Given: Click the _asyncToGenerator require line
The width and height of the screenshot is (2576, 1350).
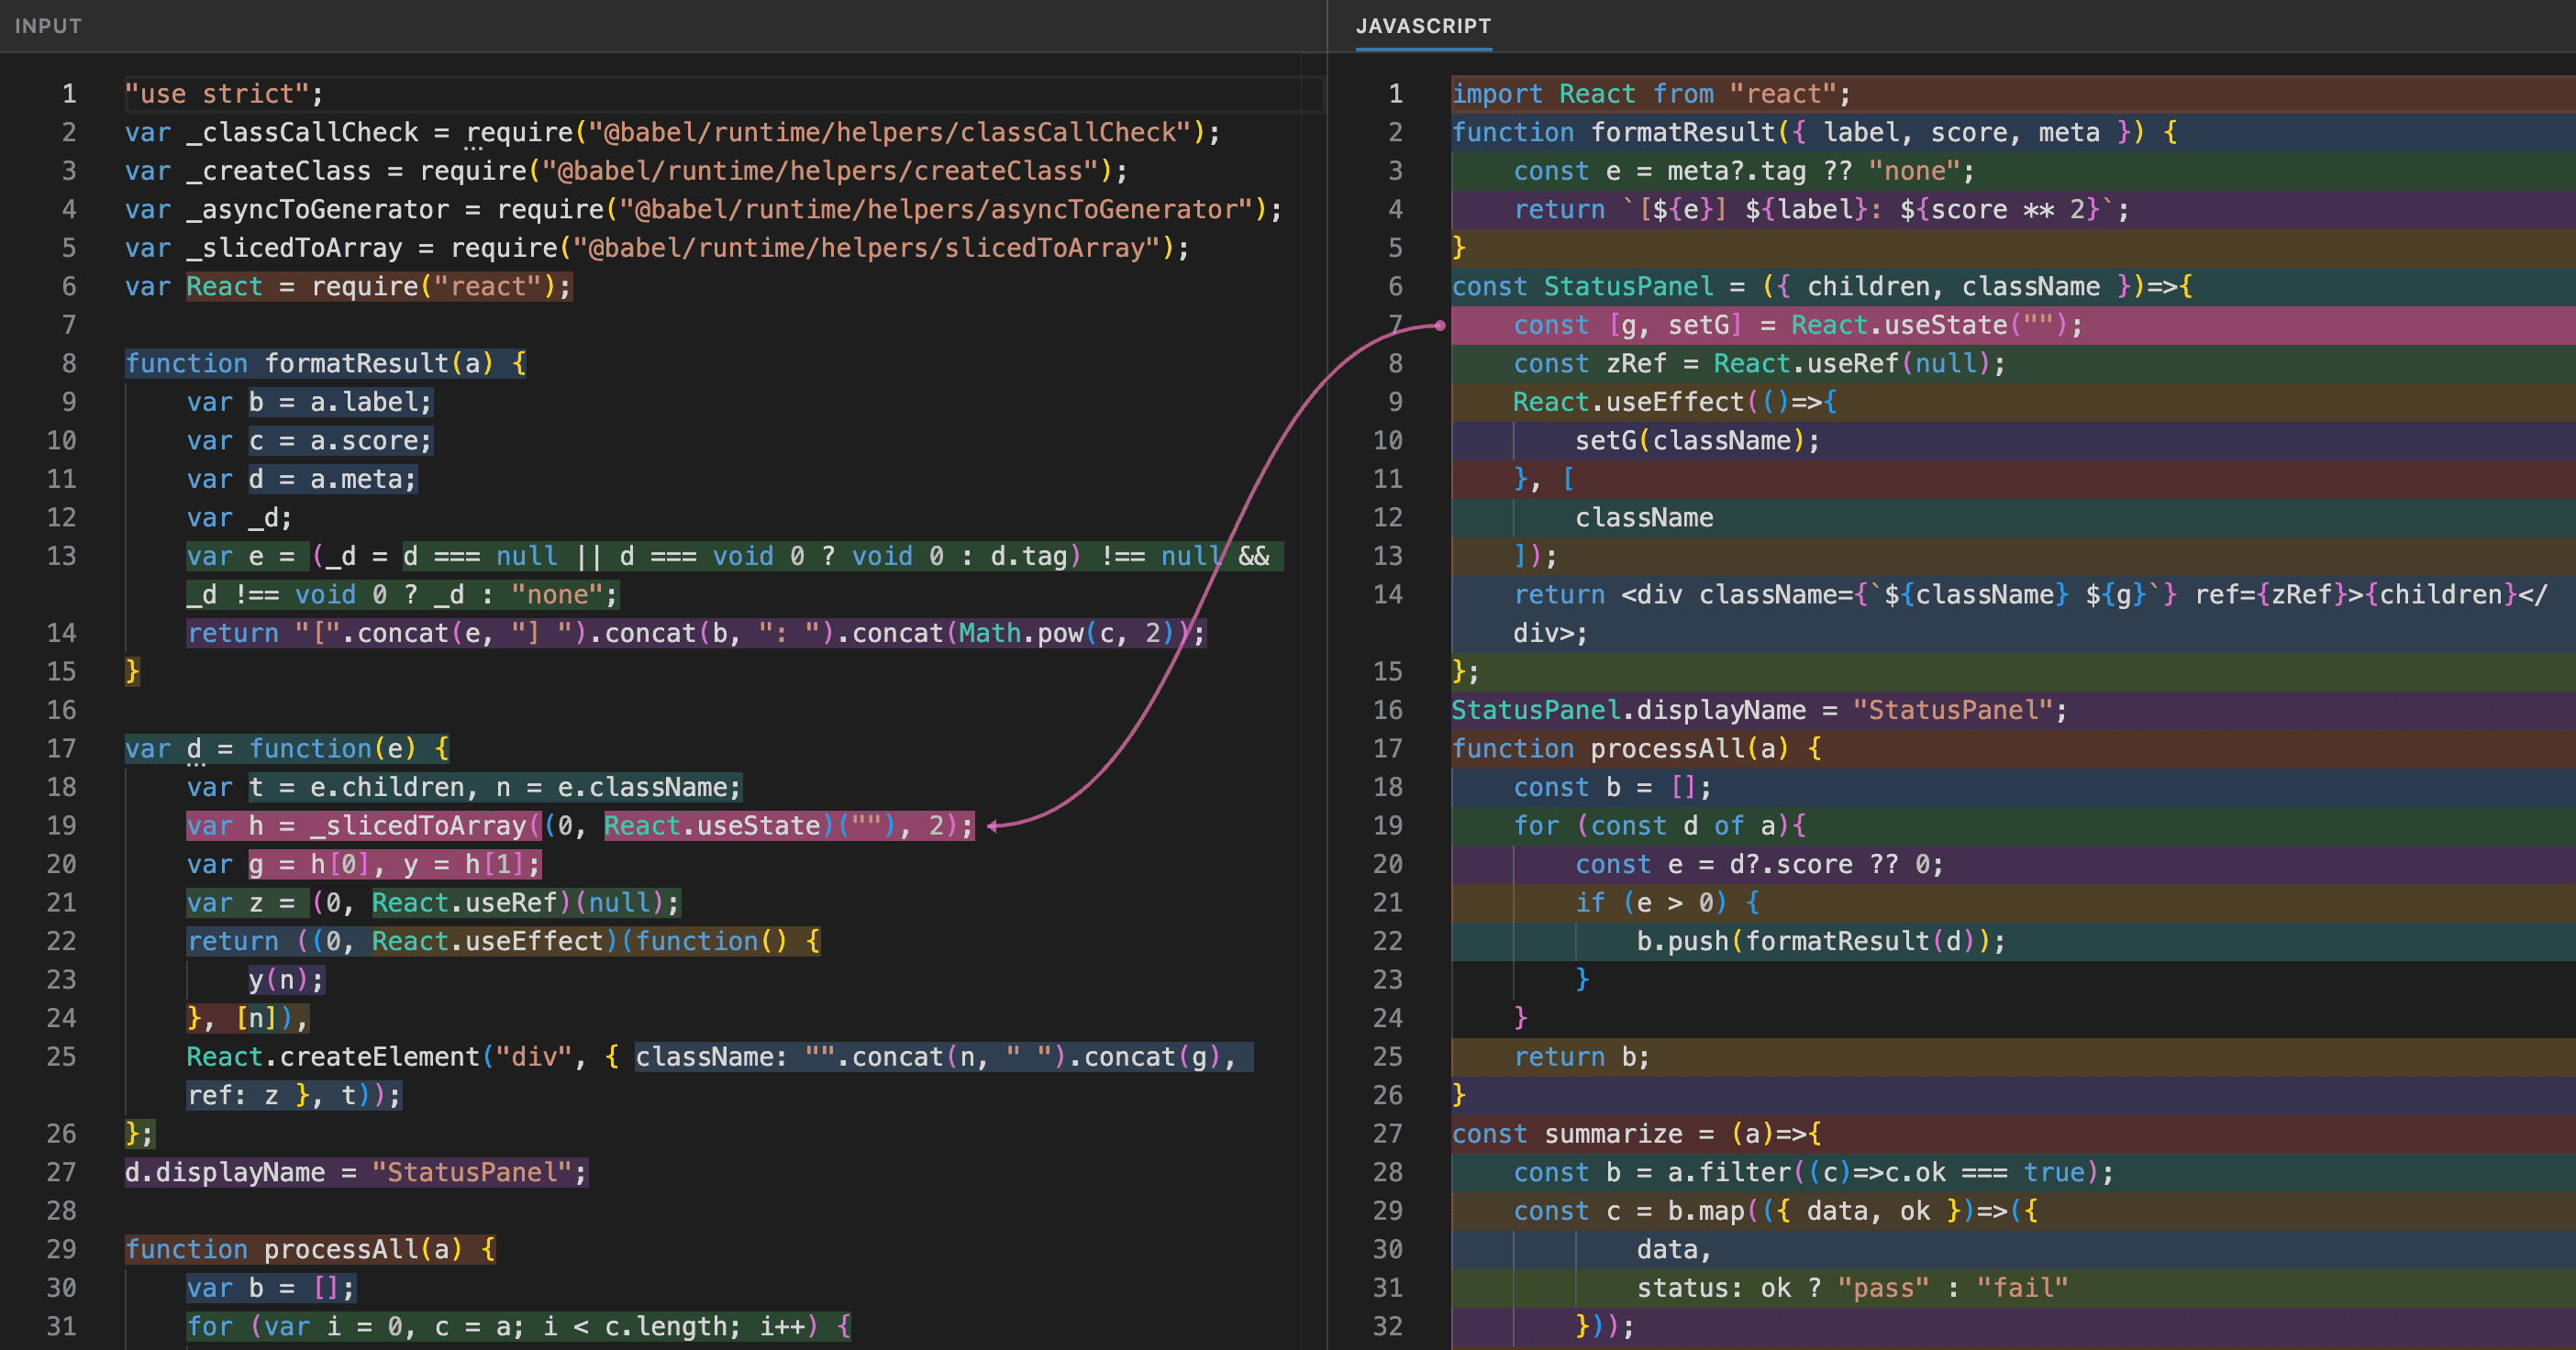Looking at the screenshot, I should (703, 210).
